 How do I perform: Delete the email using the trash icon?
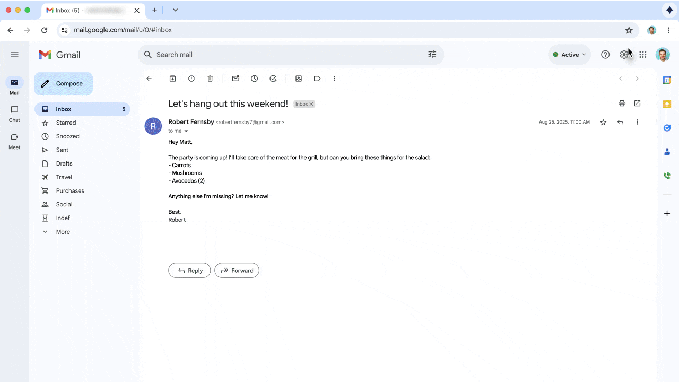coord(210,78)
